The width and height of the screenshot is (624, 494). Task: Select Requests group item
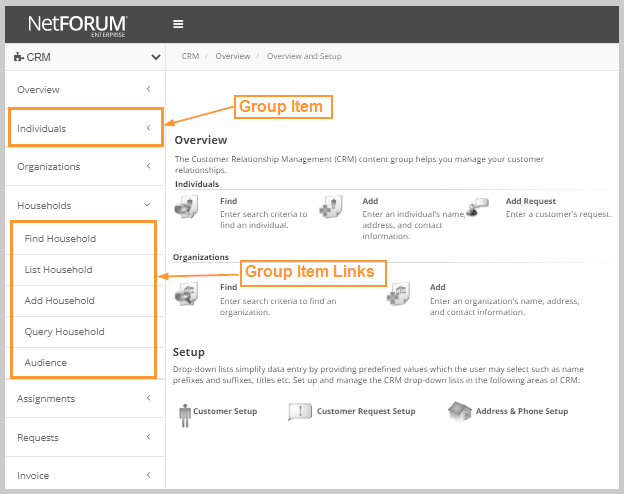(x=85, y=437)
